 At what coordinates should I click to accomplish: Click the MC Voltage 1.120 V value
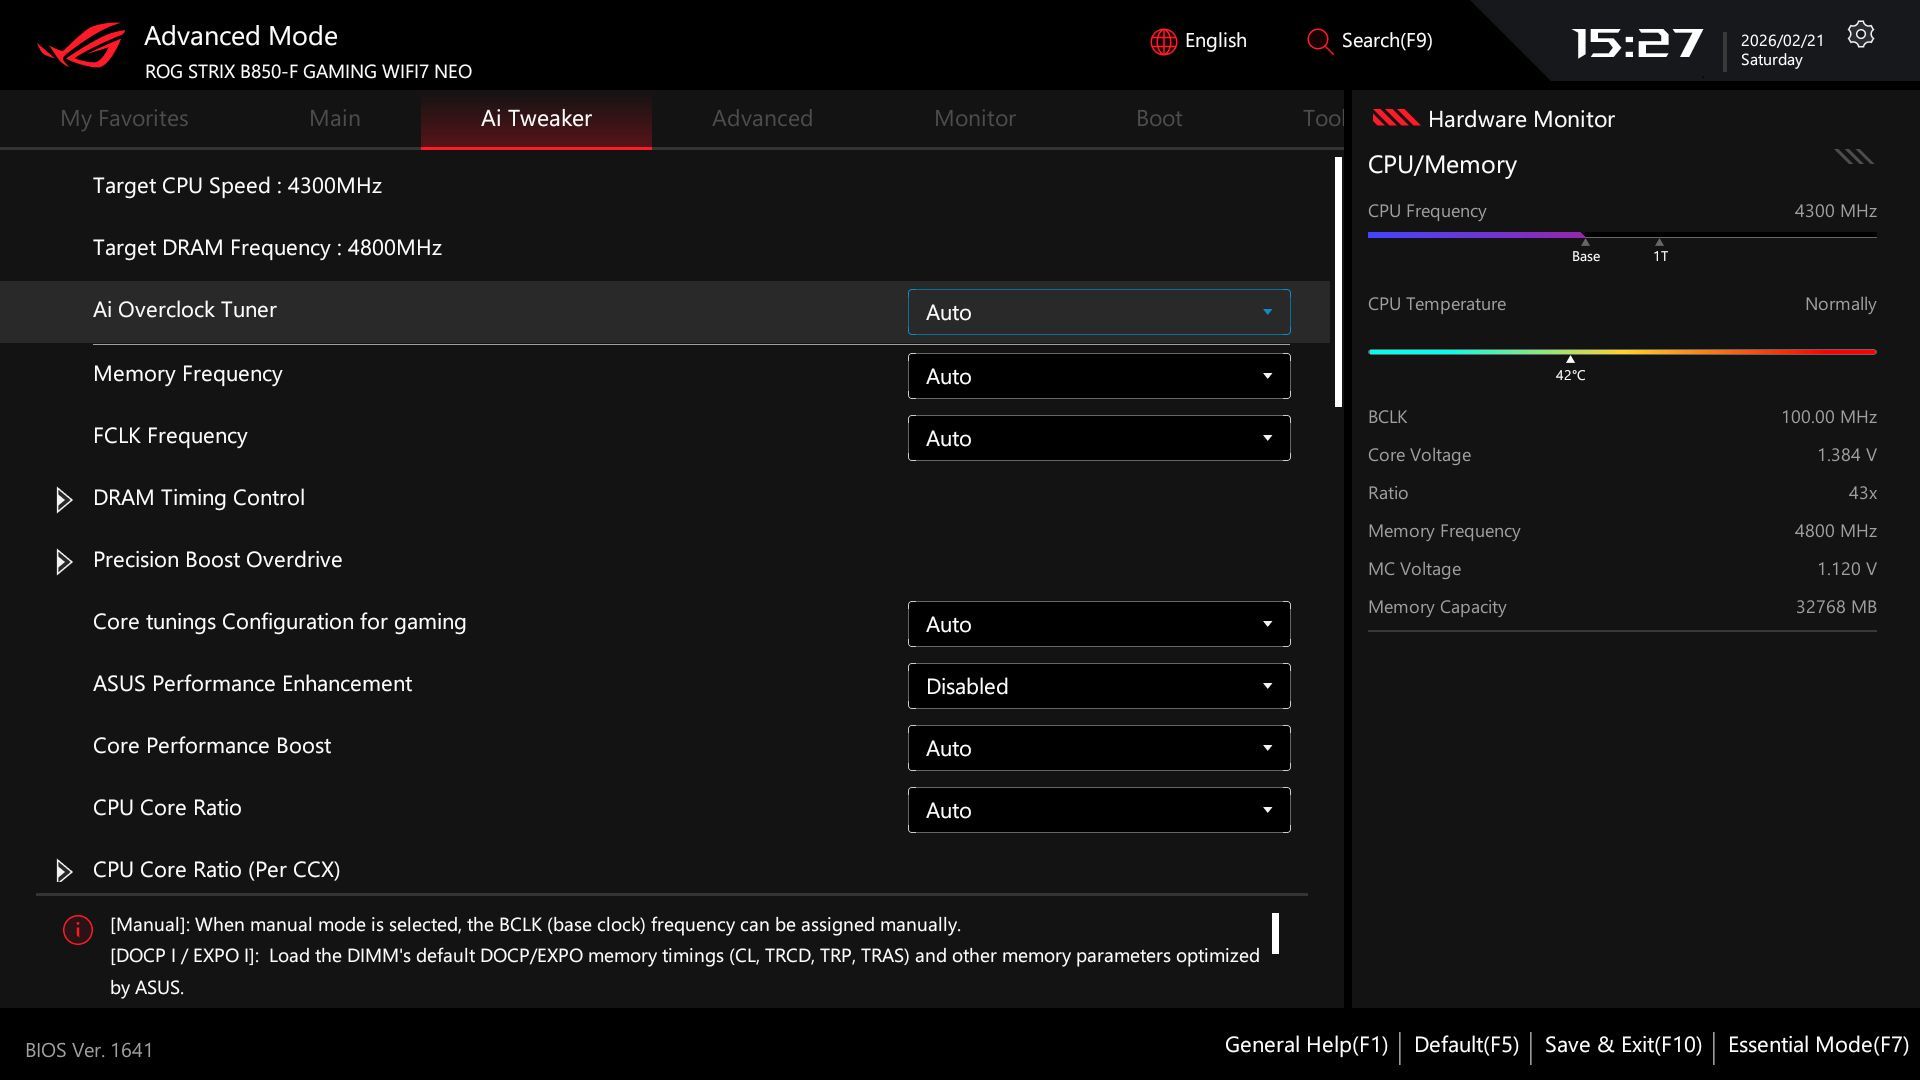click(1846, 569)
